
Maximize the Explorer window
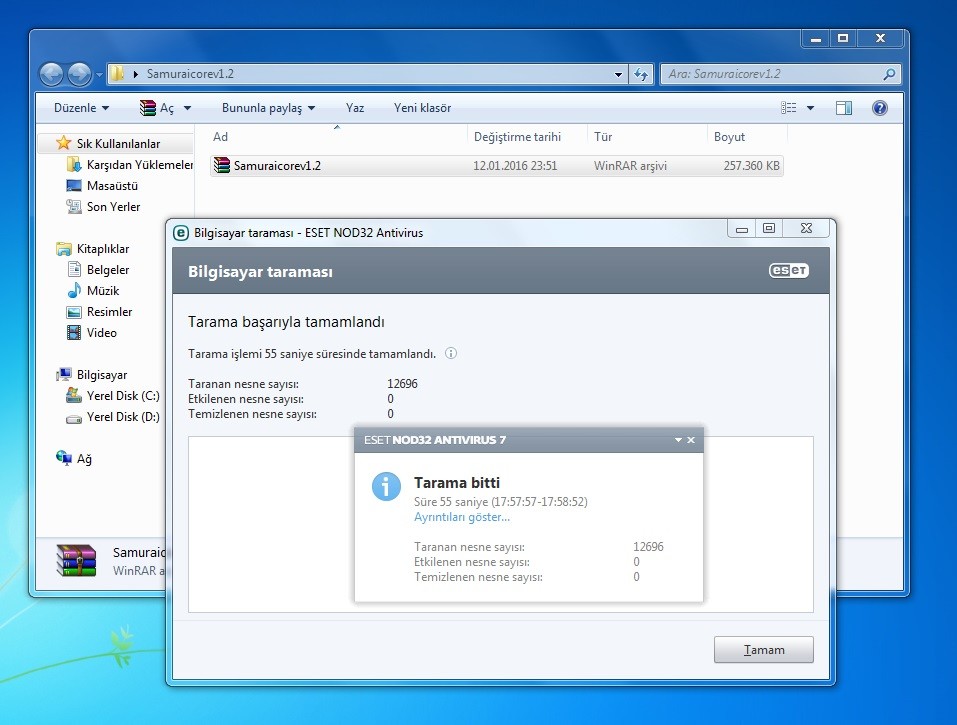click(x=843, y=38)
